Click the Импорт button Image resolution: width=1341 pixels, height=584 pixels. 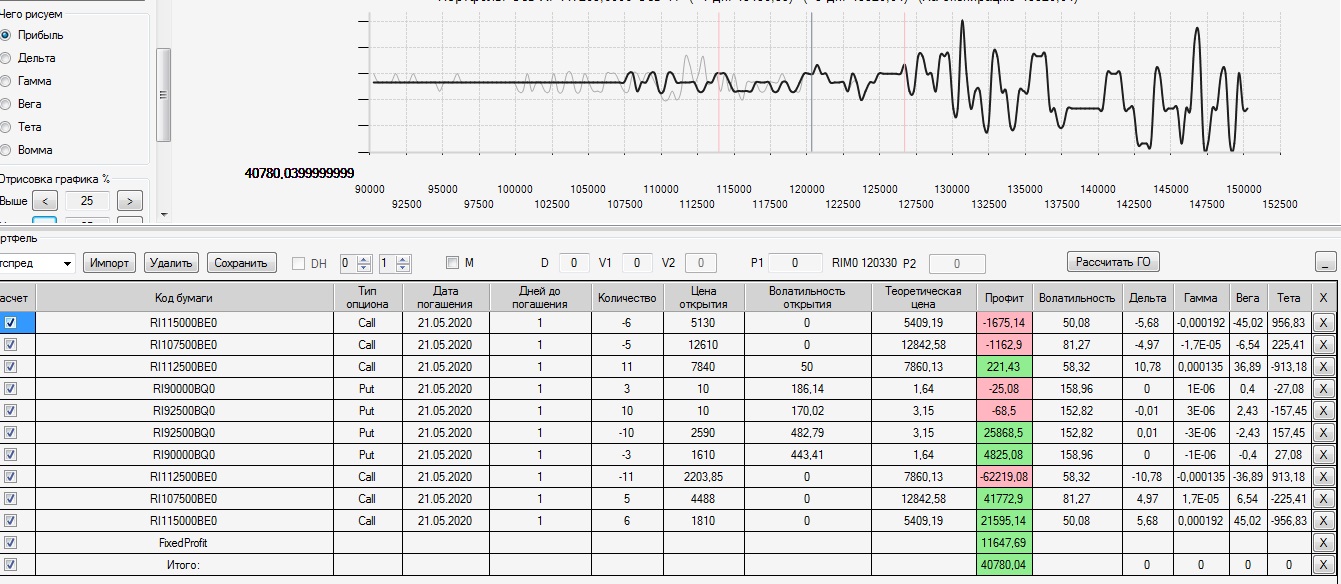click(x=109, y=263)
